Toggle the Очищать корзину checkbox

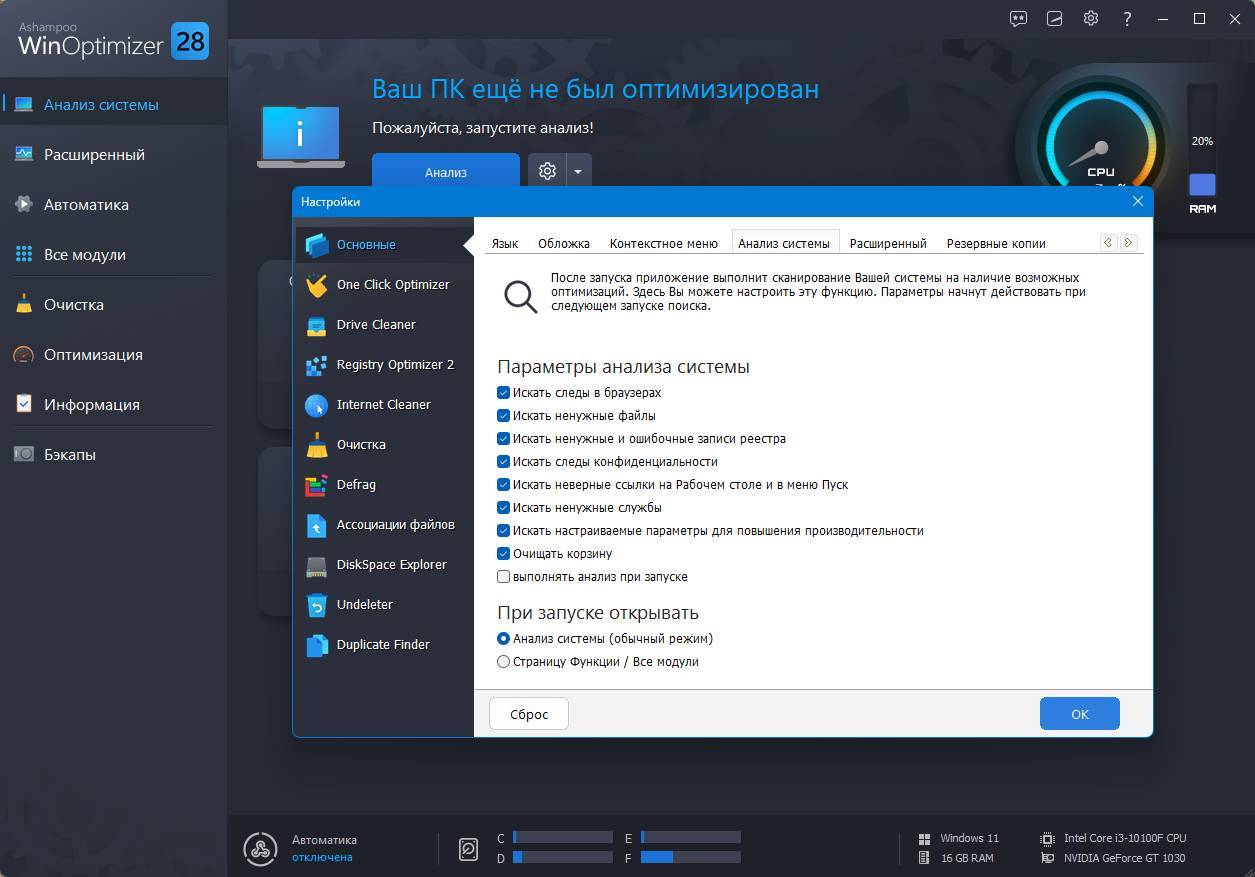[504, 554]
